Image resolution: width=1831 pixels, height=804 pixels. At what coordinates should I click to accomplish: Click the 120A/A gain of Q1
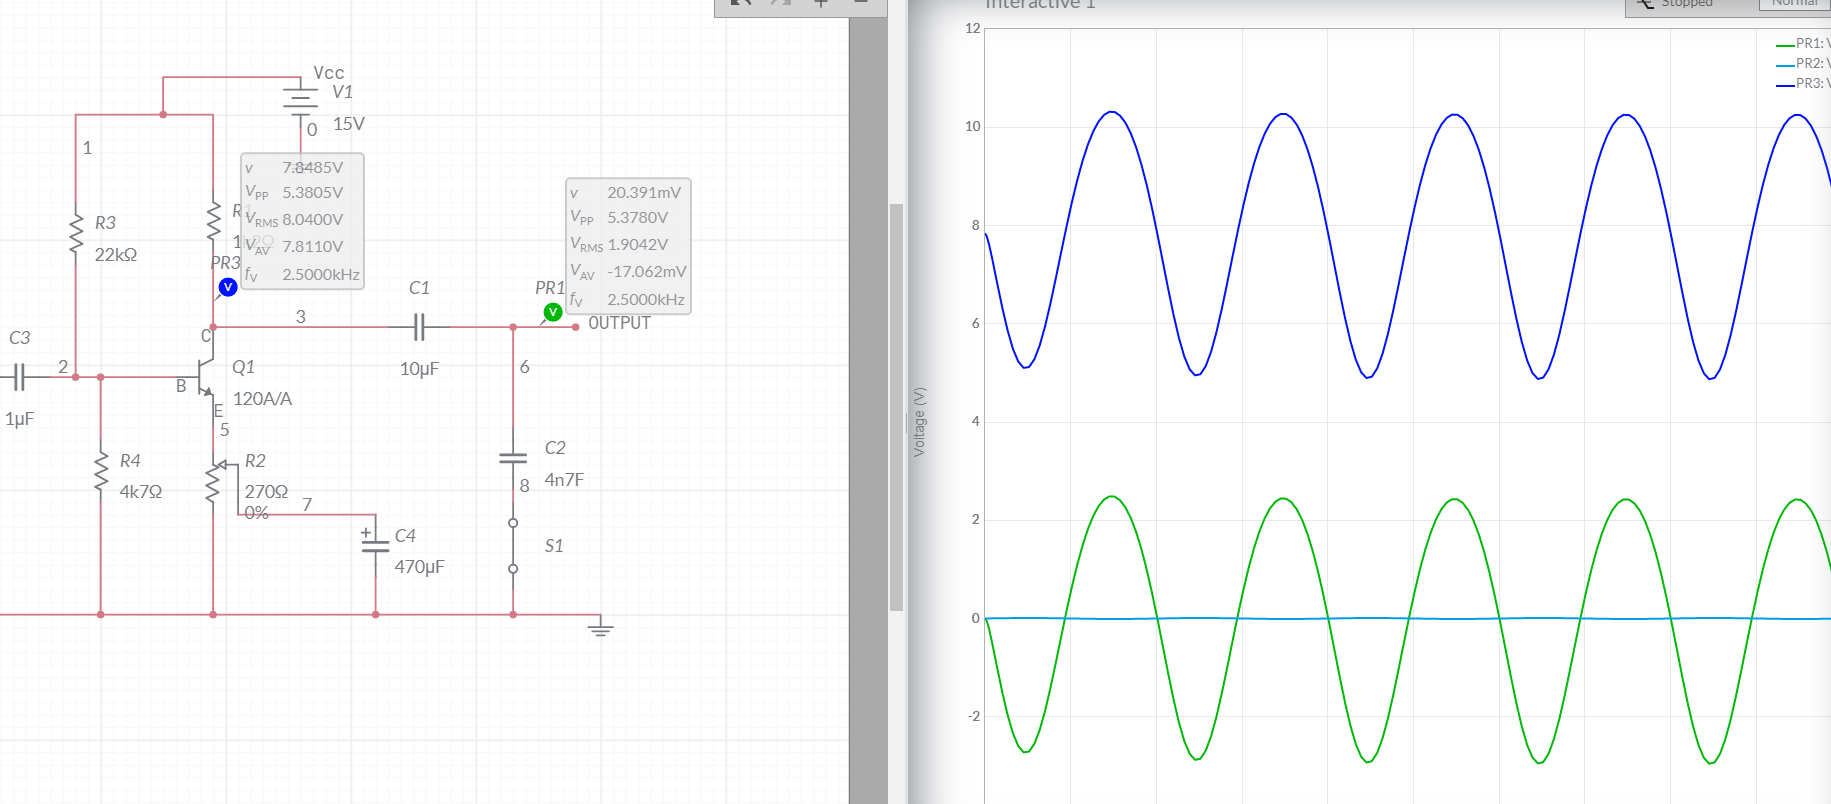(x=263, y=399)
